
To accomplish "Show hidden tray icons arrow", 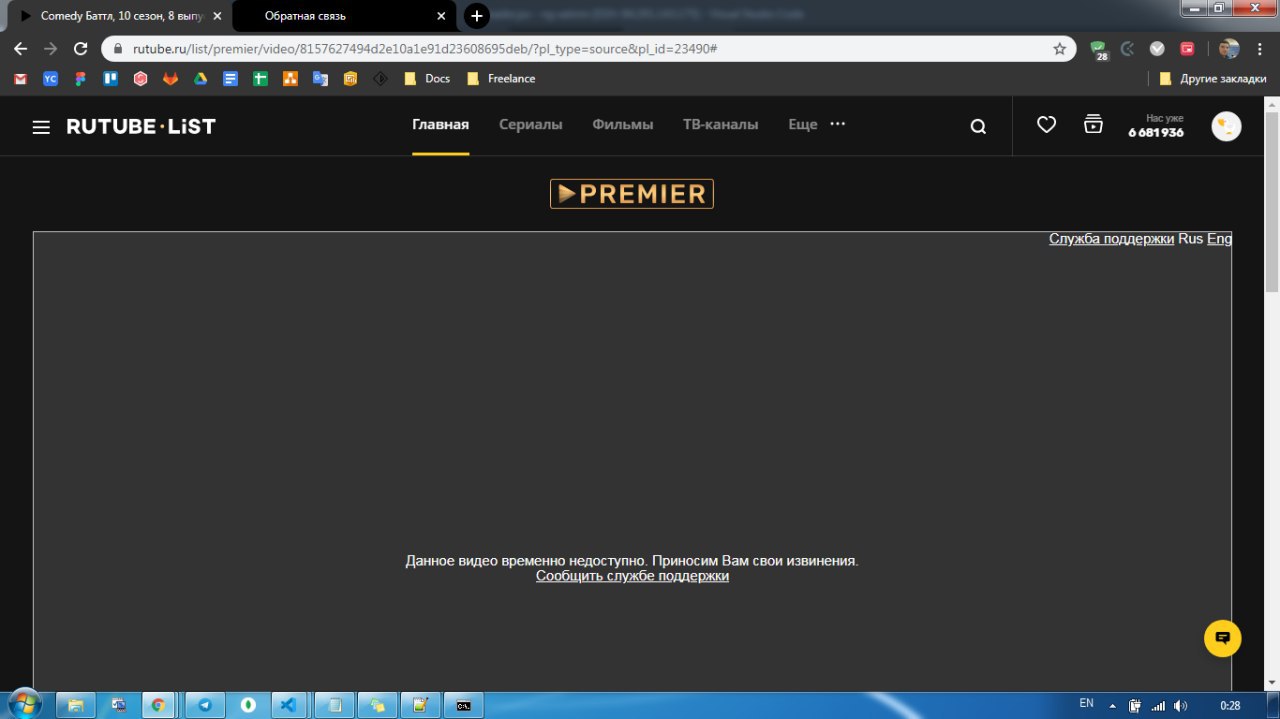I will [1113, 705].
